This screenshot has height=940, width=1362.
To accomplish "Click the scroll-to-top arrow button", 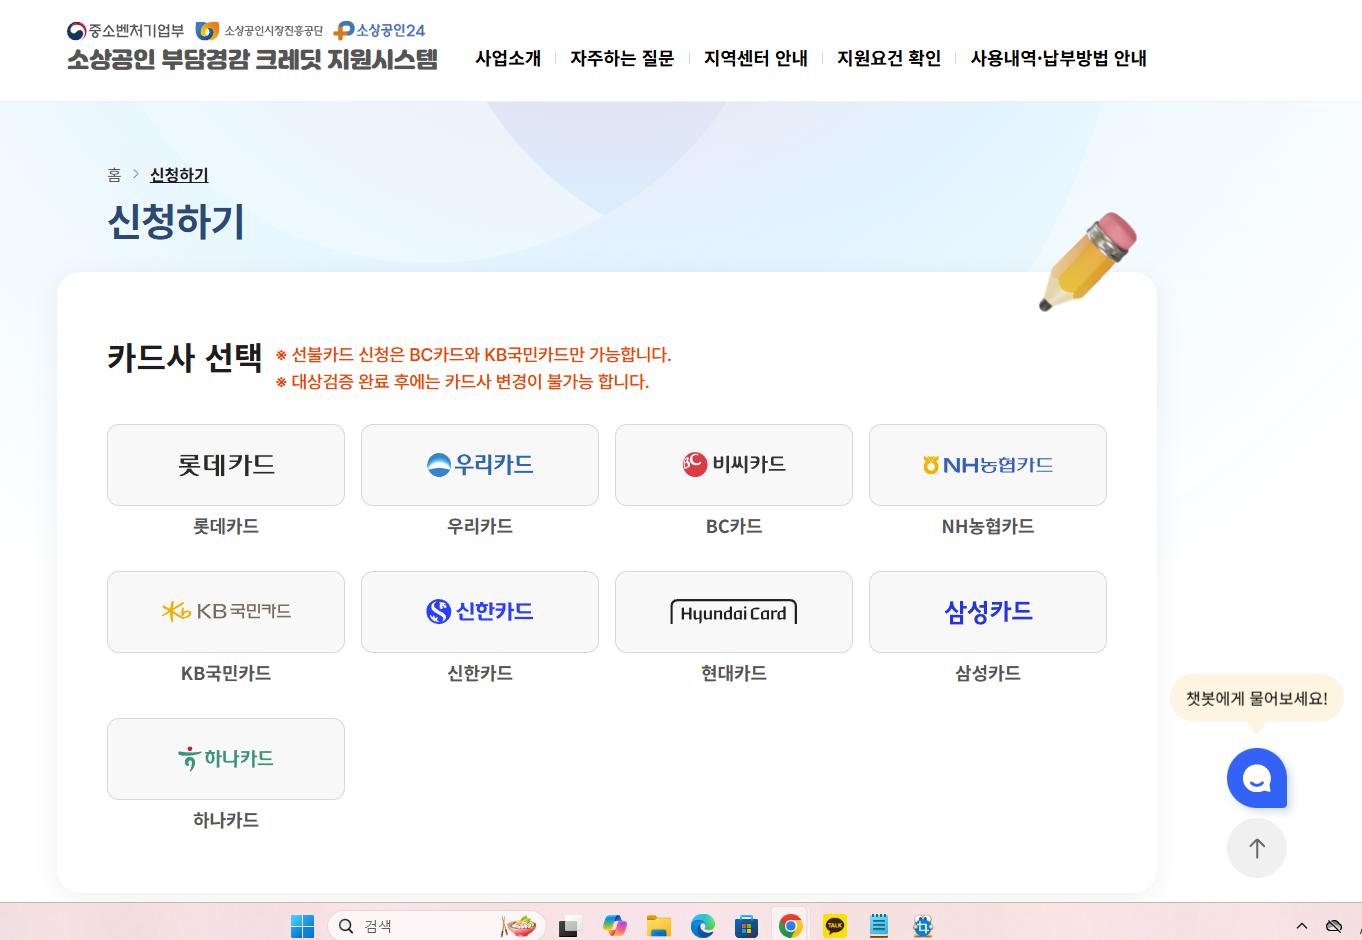I will (1257, 848).
